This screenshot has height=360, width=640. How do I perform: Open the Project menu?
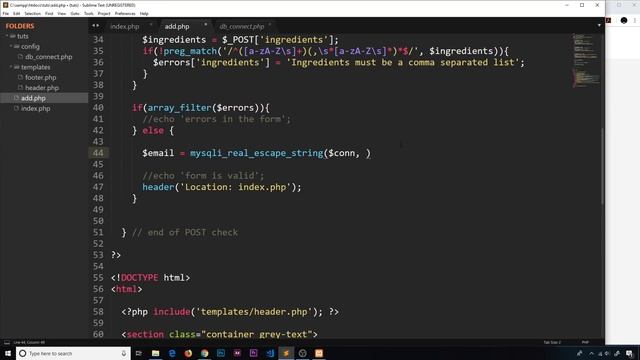point(104,13)
